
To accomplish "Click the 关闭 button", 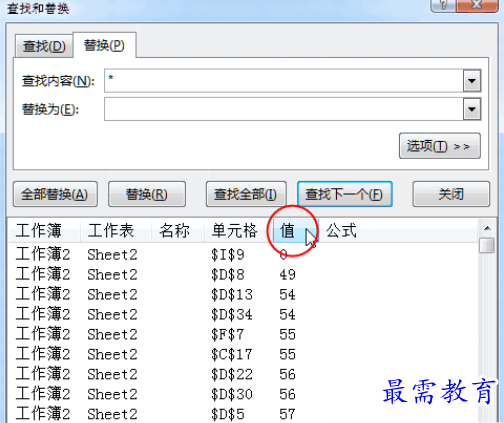I will 451,194.
